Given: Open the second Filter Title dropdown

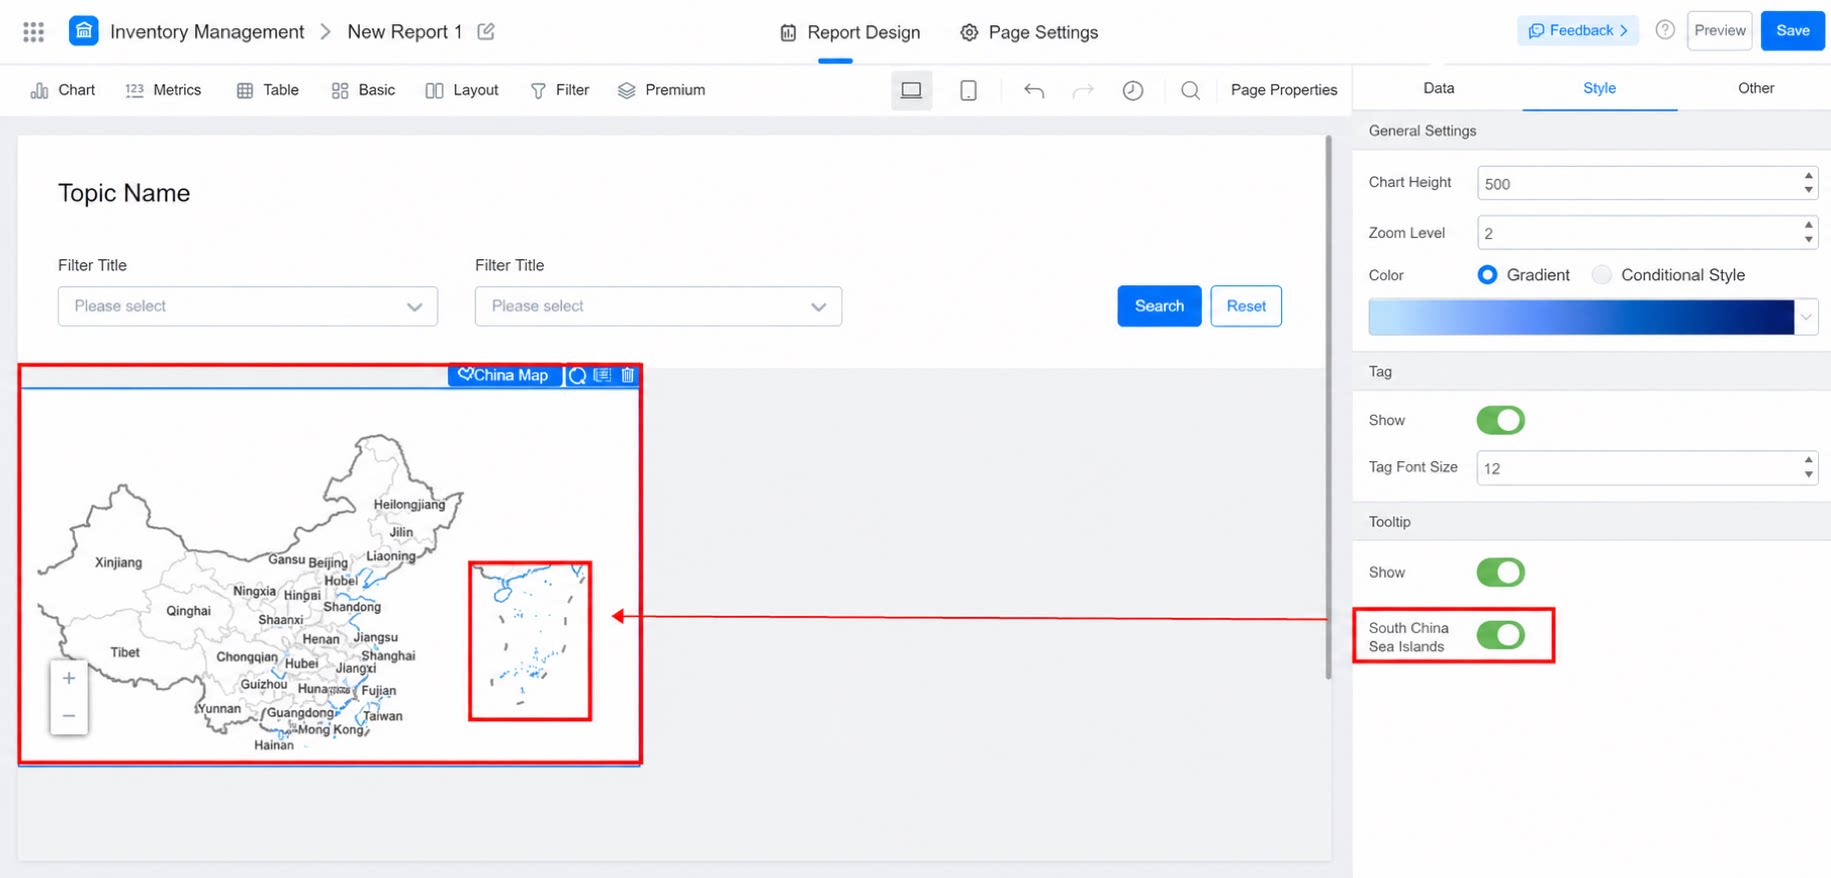Looking at the screenshot, I should [658, 306].
